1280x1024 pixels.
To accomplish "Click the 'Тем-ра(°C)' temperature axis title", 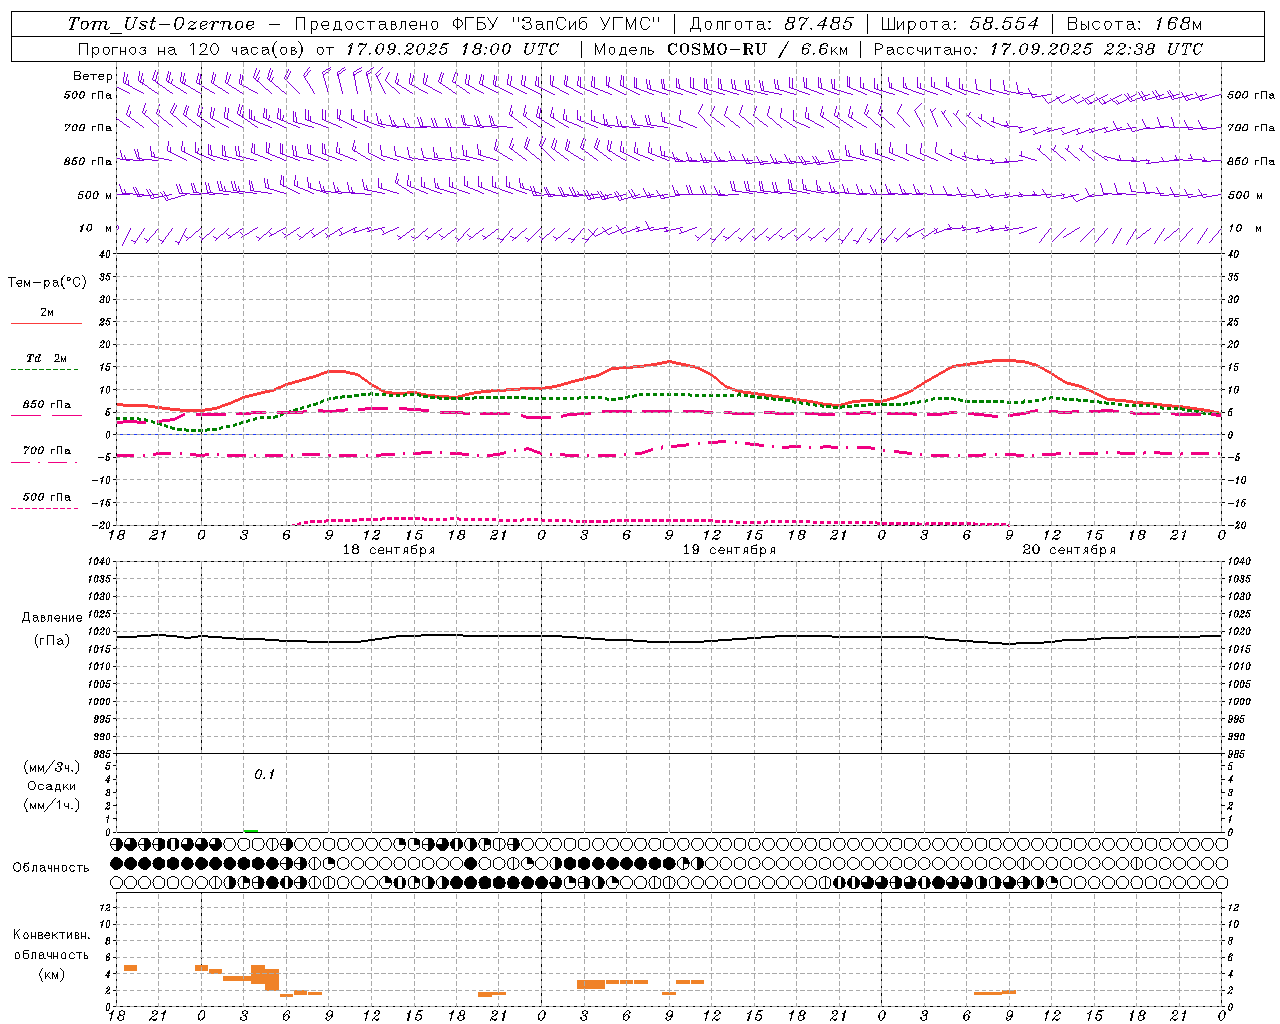I will pos(47,283).
